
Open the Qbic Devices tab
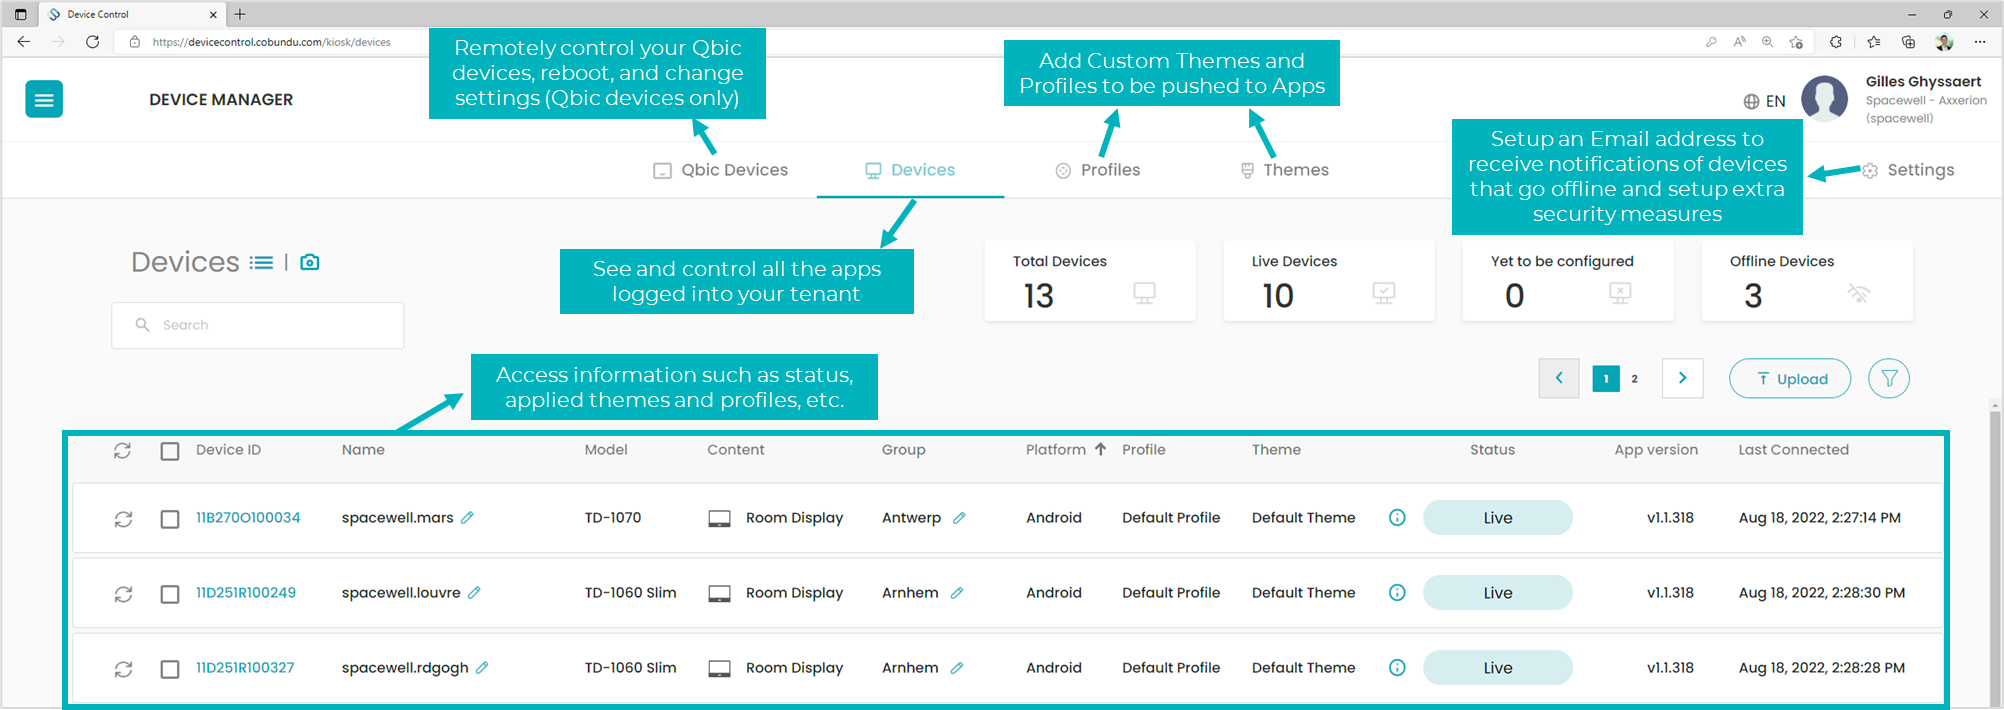(721, 170)
